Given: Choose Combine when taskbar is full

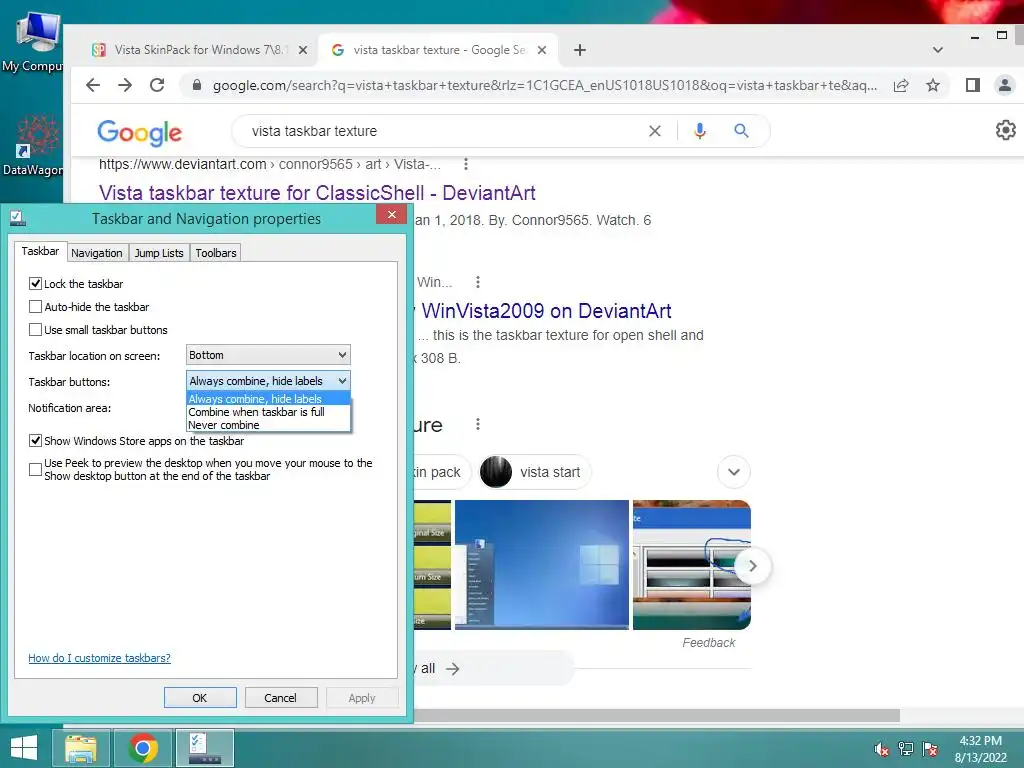Looking at the screenshot, I should (268, 412).
